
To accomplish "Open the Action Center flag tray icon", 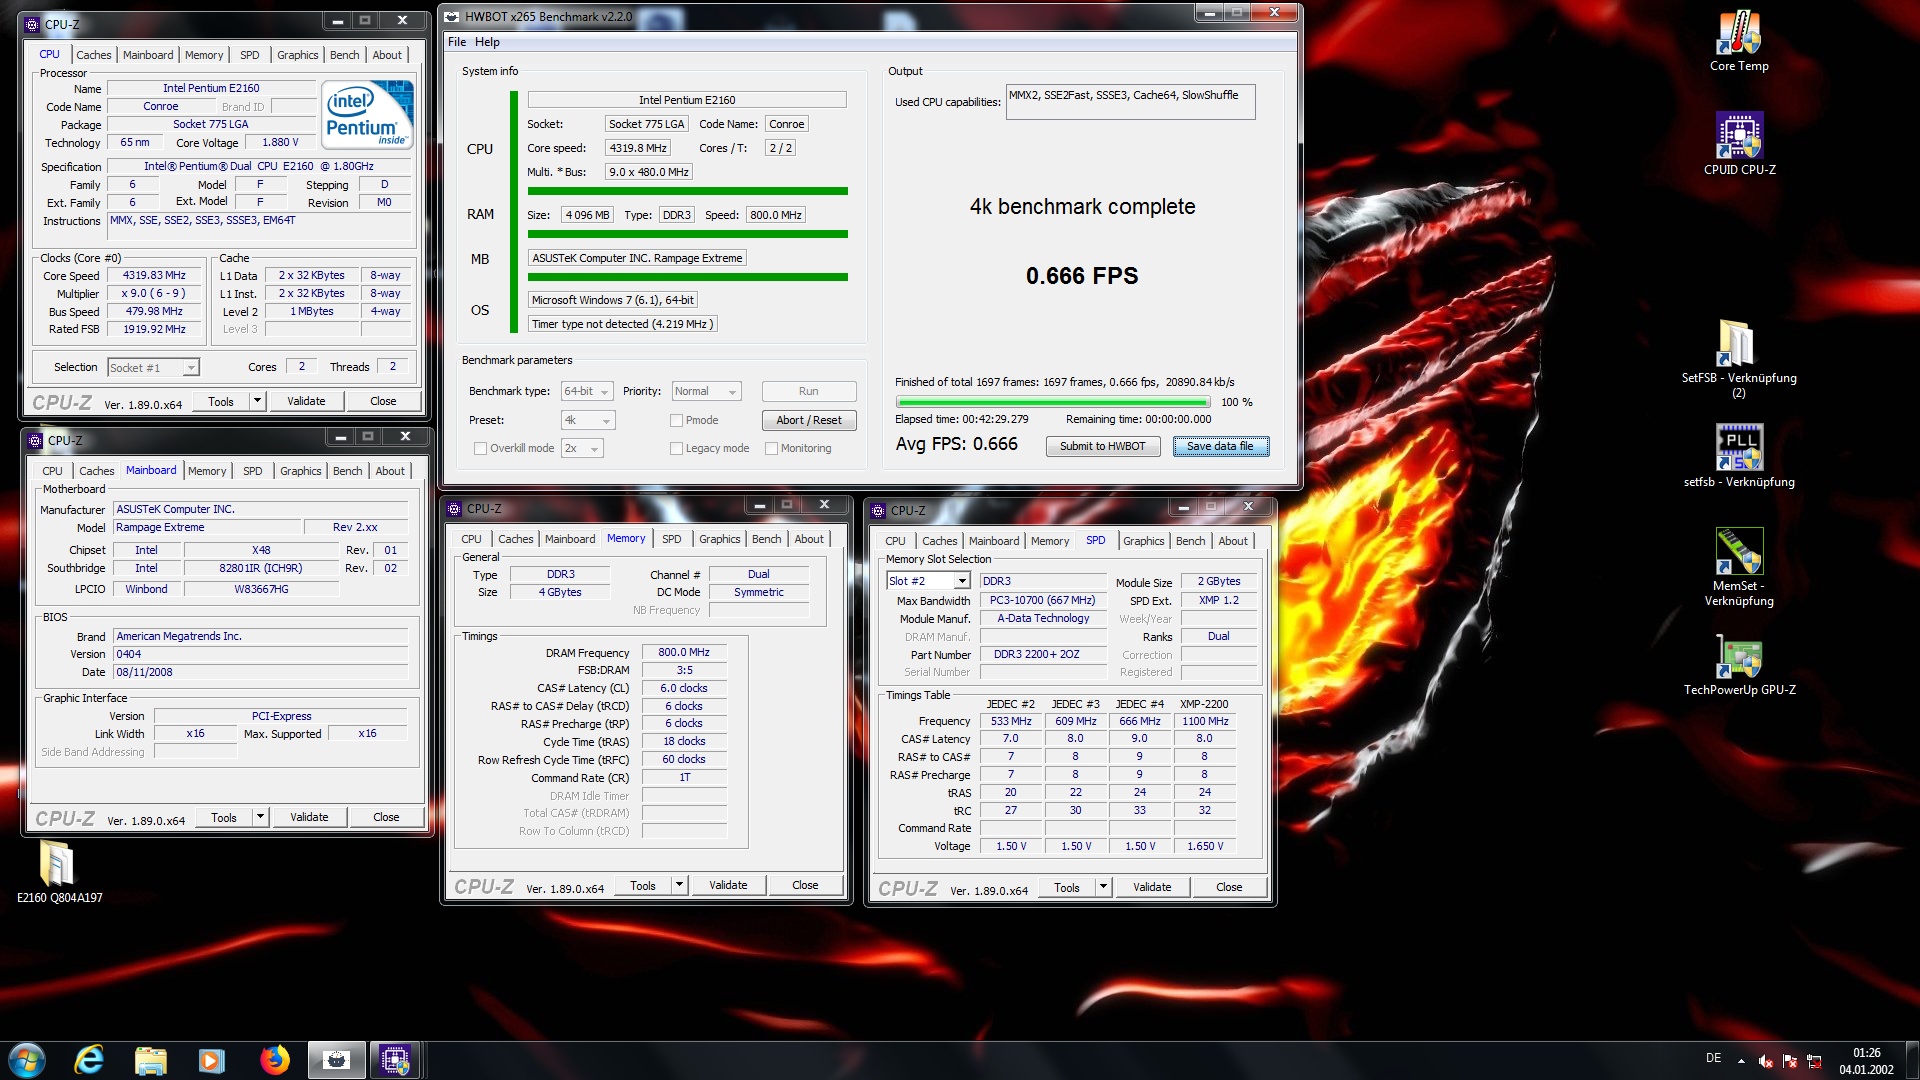I will [x=1790, y=1061].
